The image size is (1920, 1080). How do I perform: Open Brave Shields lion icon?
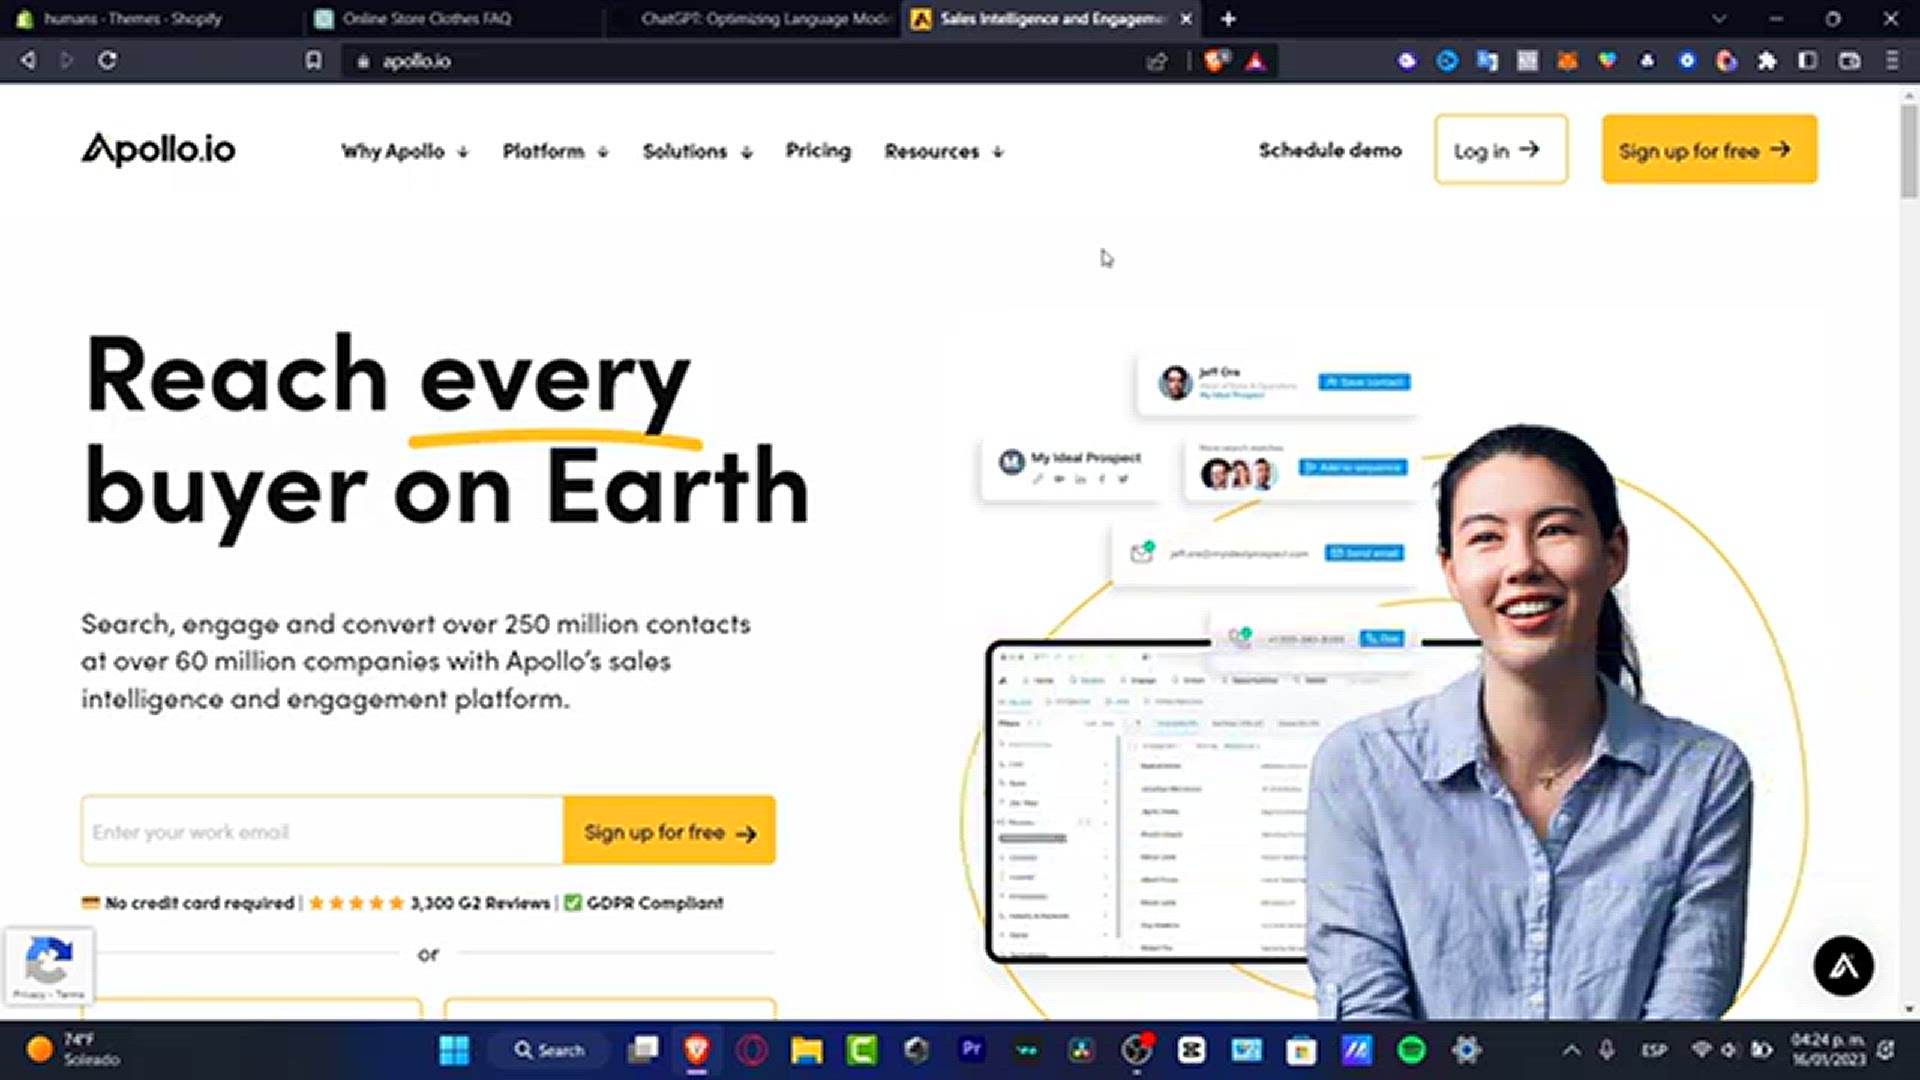pos(1216,61)
